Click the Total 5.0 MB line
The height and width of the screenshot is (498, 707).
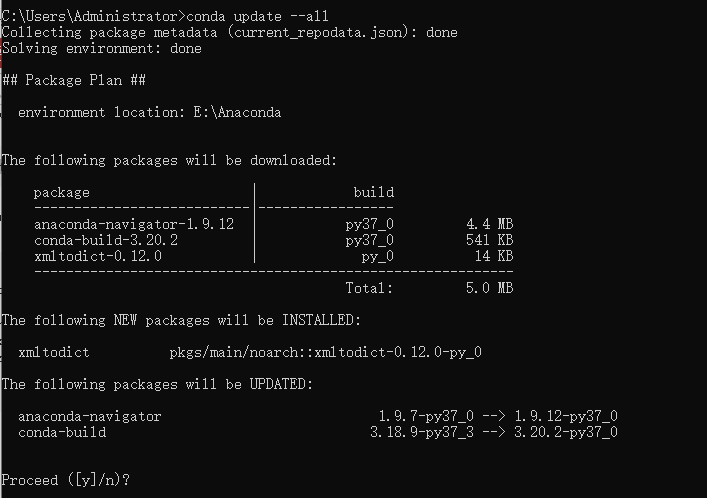pyautogui.click(x=429, y=288)
